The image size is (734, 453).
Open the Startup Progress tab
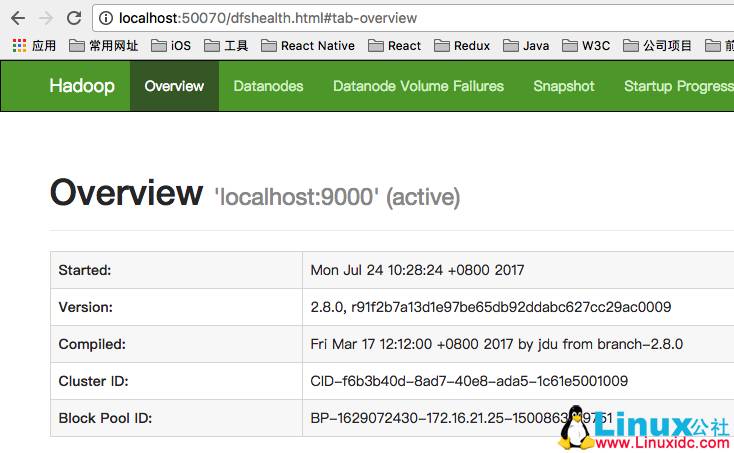(x=679, y=86)
